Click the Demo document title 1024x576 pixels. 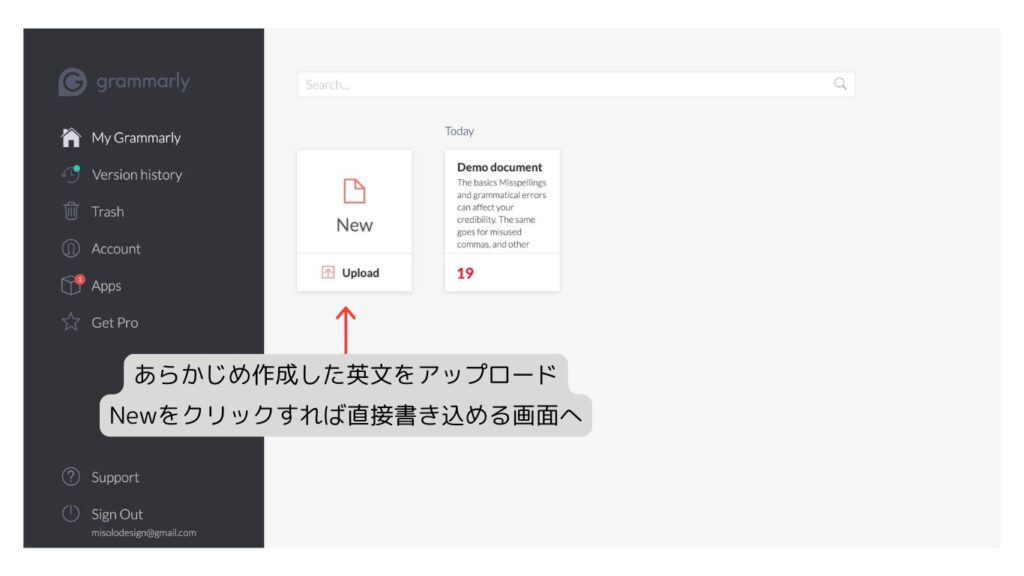(x=500, y=167)
